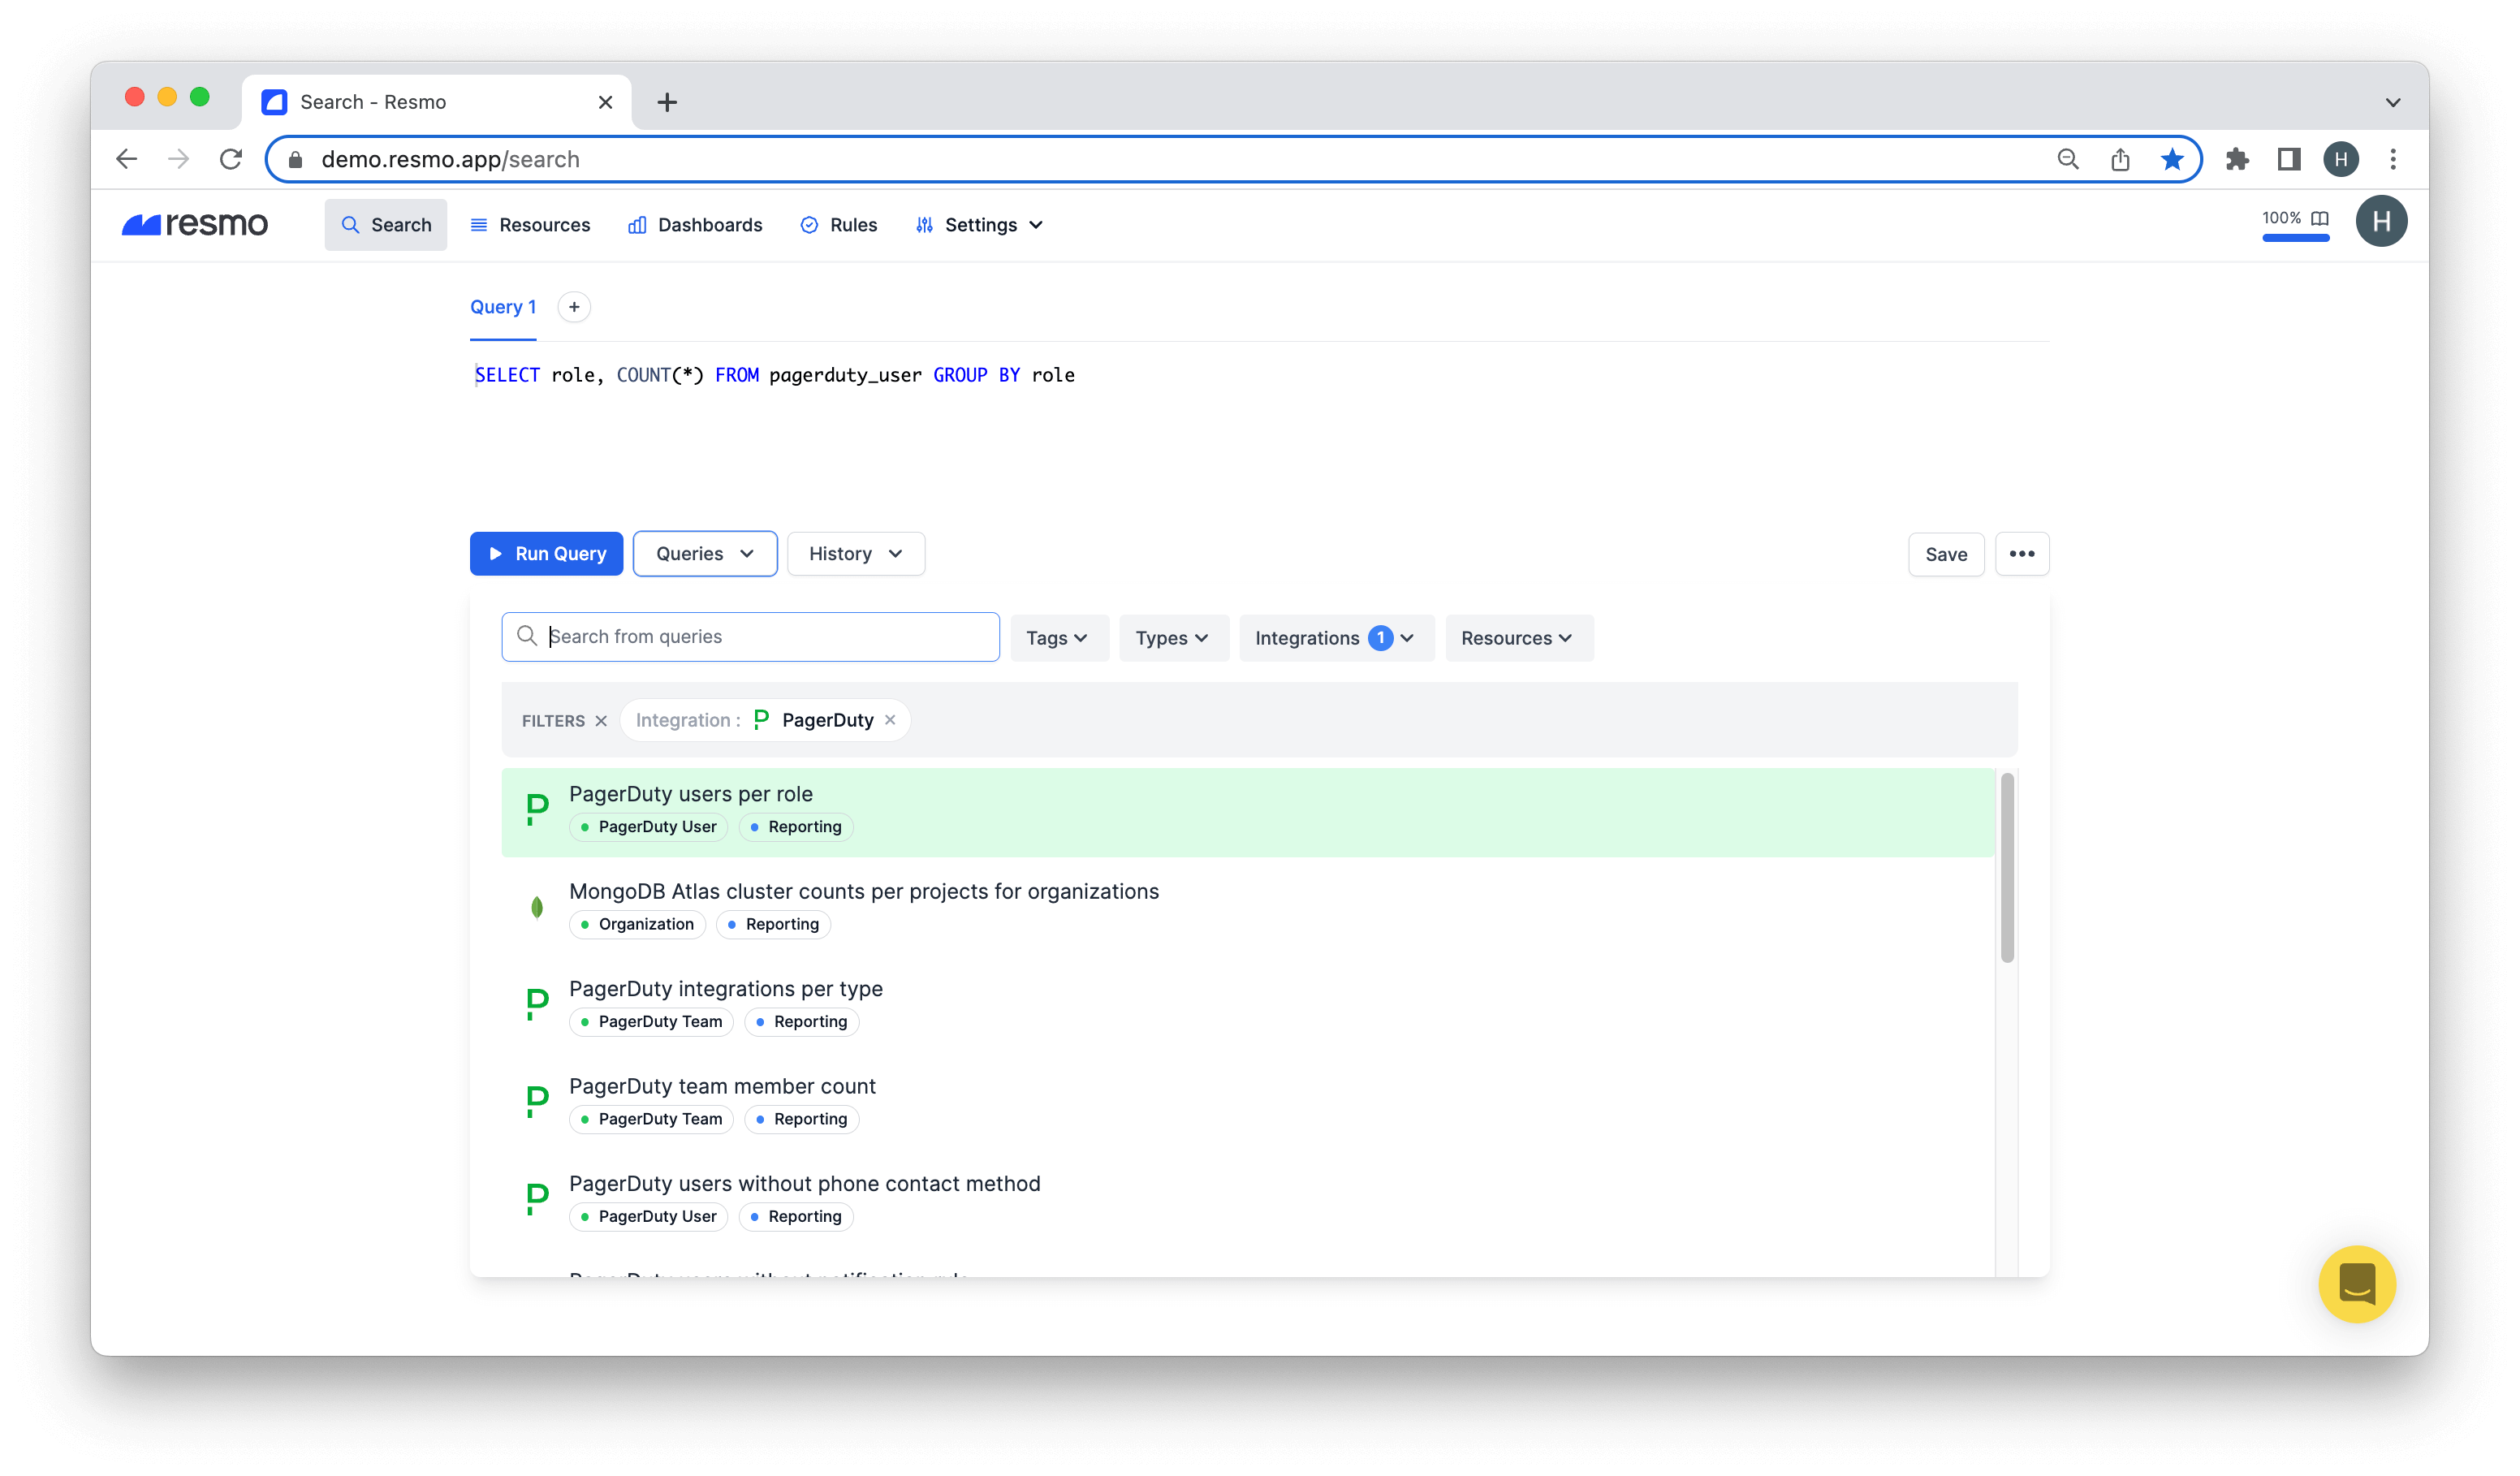Open Chrome profile H avatar
The width and height of the screenshot is (2520, 1476).
[2341, 159]
